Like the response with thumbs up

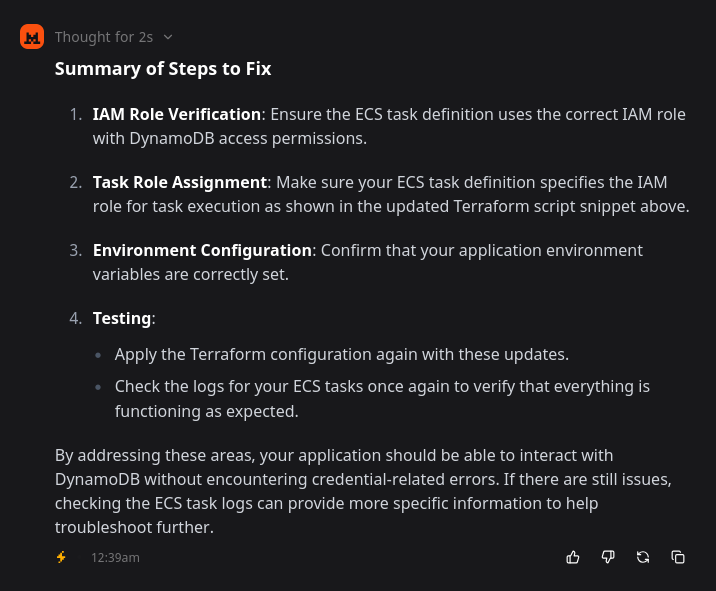(573, 557)
